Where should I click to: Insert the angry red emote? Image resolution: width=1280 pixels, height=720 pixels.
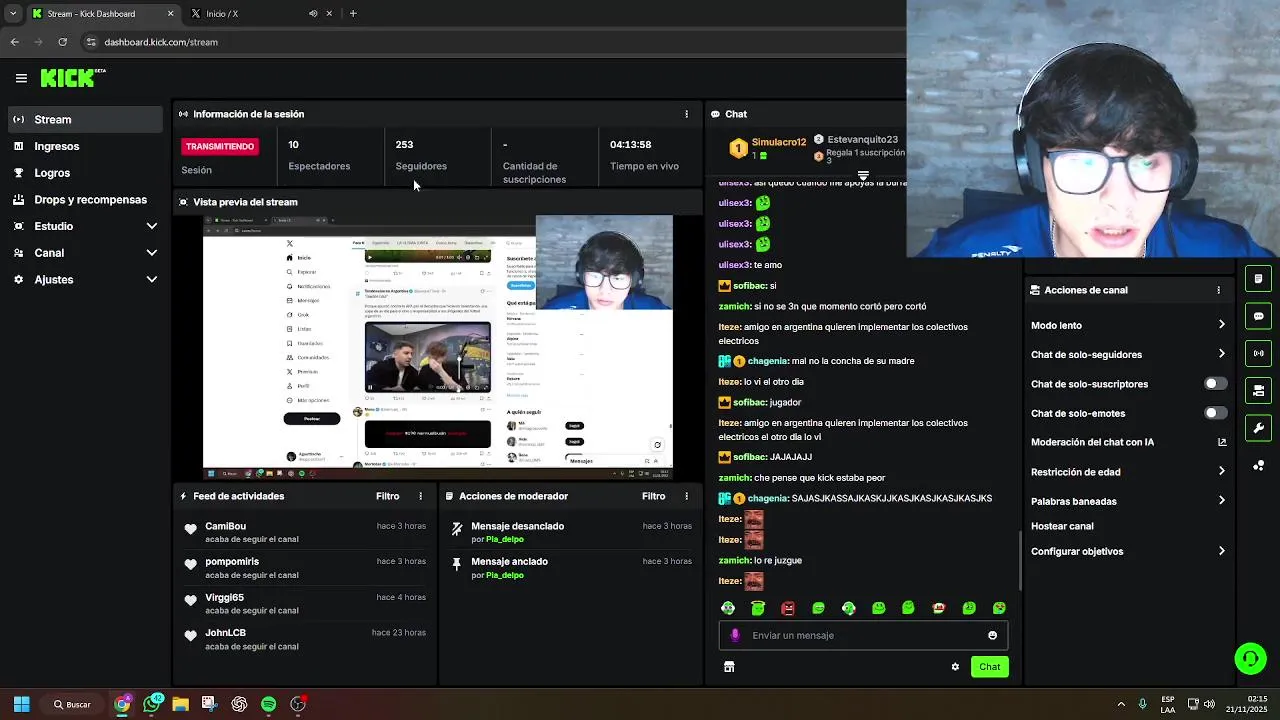coord(788,608)
